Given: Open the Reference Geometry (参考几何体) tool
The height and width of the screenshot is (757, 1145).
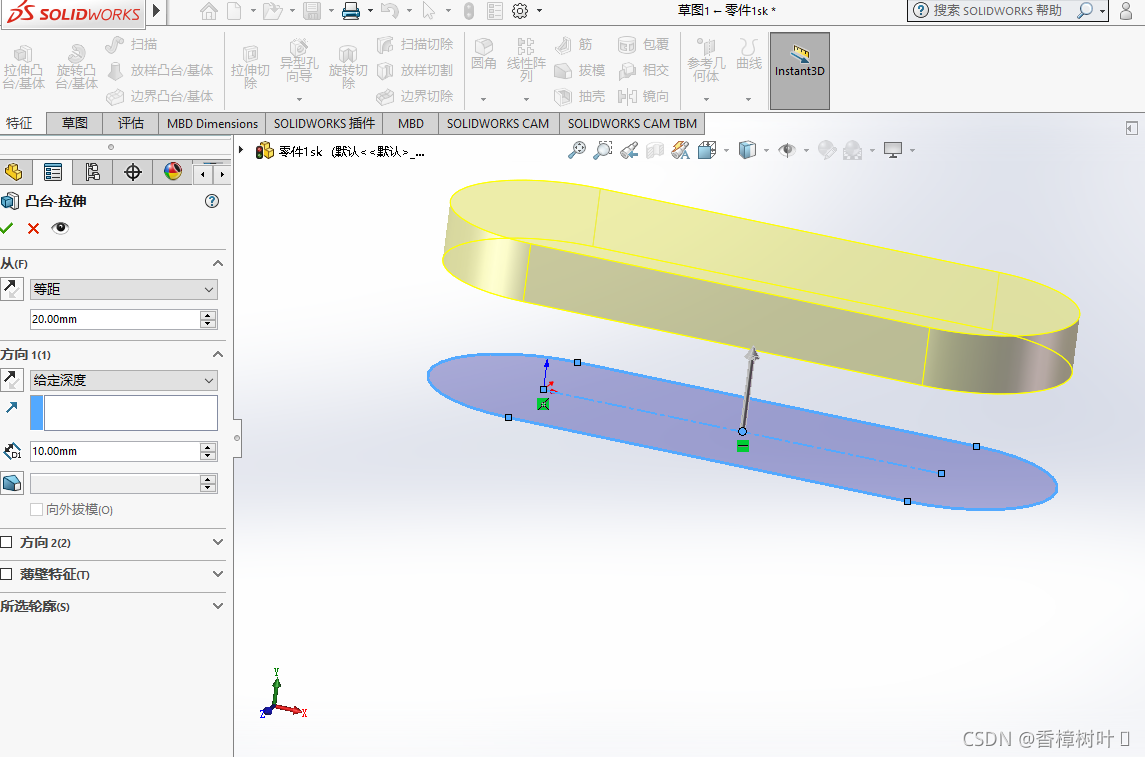Looking at the screenshot, I should [x=706, y=61].
